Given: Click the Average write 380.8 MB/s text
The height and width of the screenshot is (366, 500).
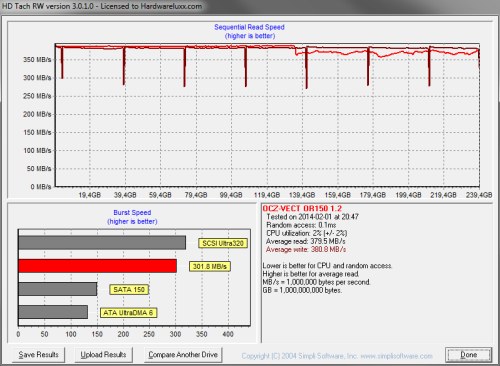Looking at the screenshot, I should pyautogui.click(x=306, y=249).
